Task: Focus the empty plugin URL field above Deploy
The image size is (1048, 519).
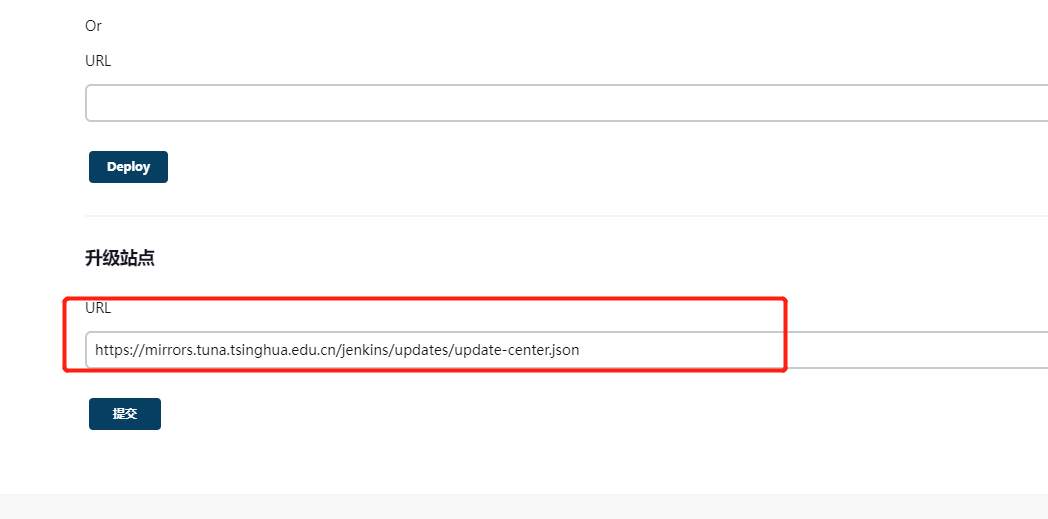Action: (560, 103)
